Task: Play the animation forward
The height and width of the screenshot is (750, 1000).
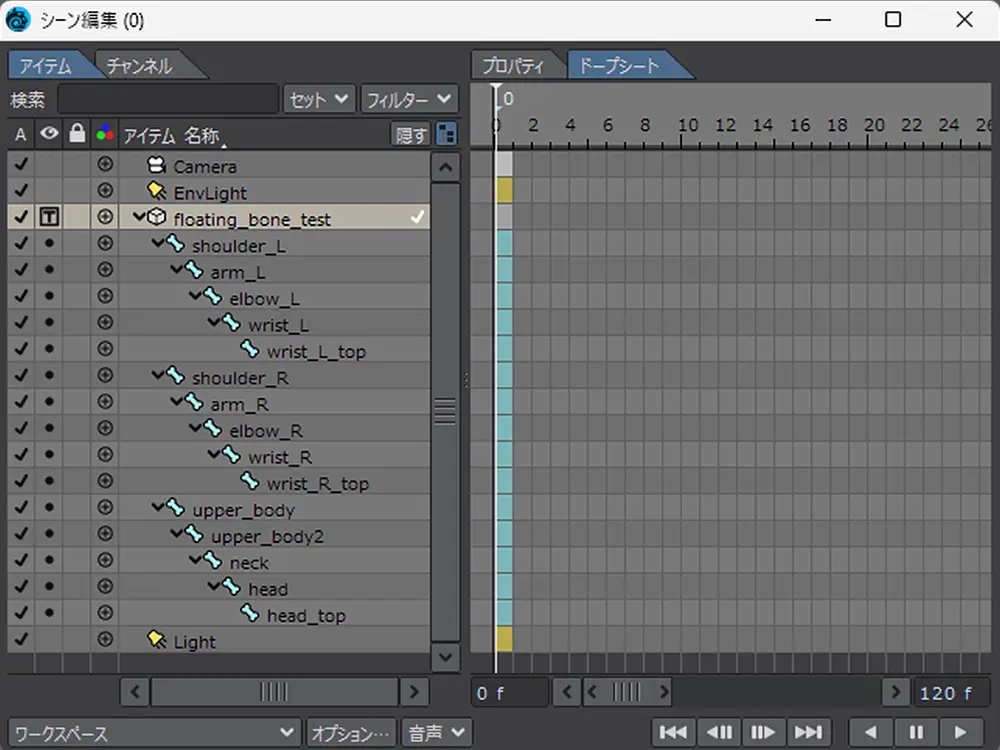Action: (961, 732)
